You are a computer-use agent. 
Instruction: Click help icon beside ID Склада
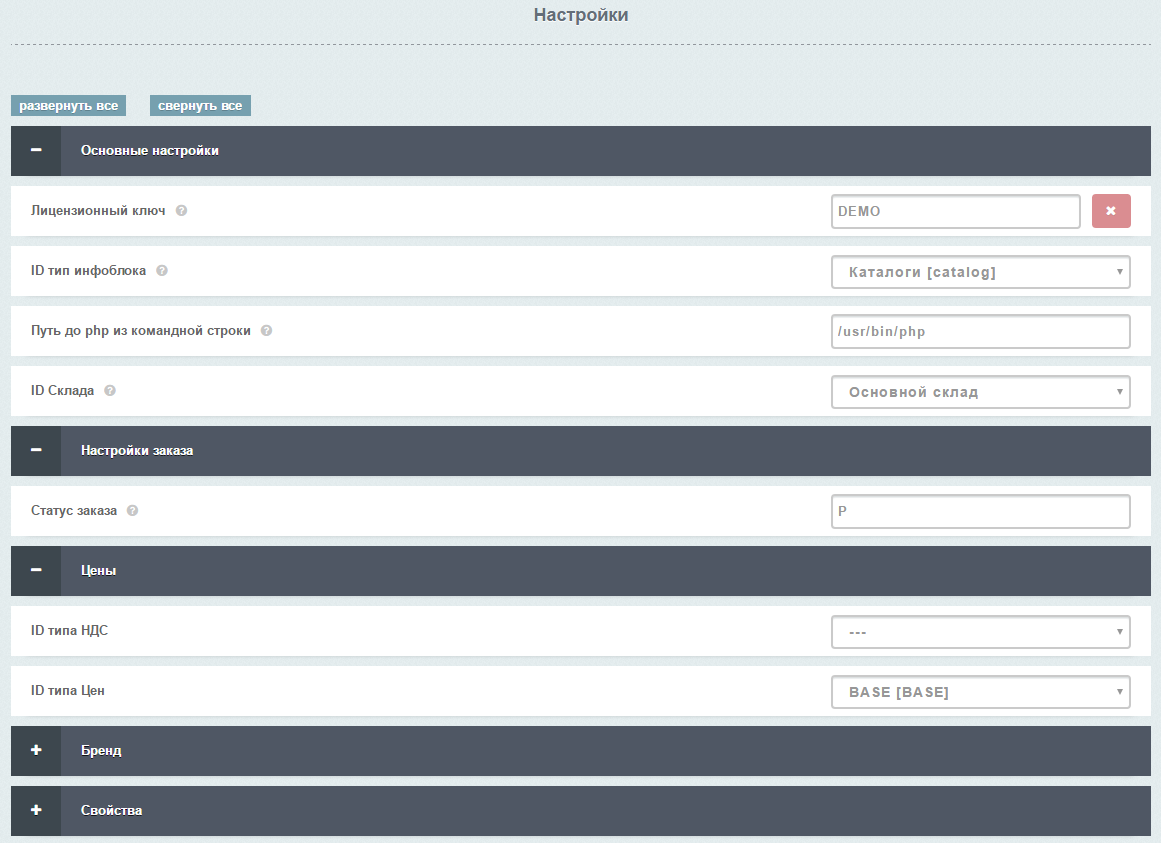point(110,391)
